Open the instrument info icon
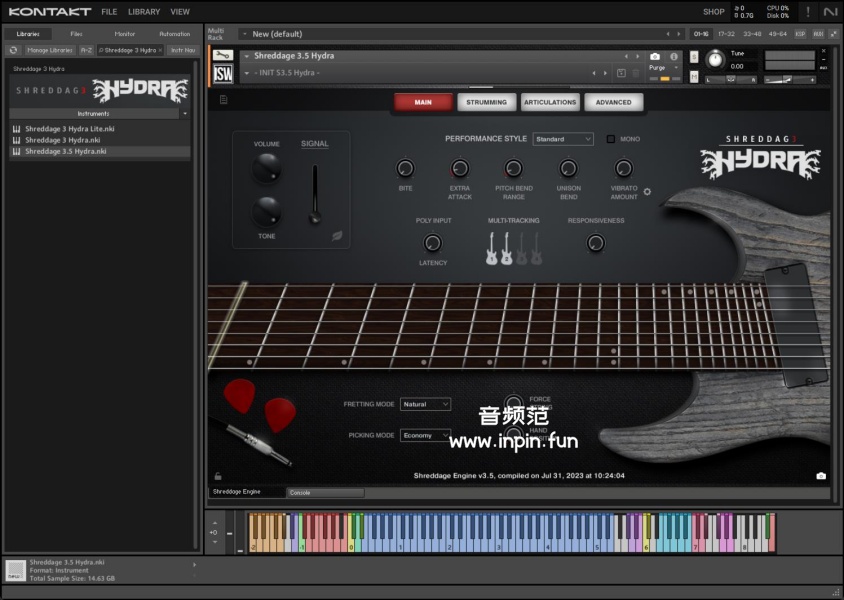844x600 pixels. tap(674, 57)
